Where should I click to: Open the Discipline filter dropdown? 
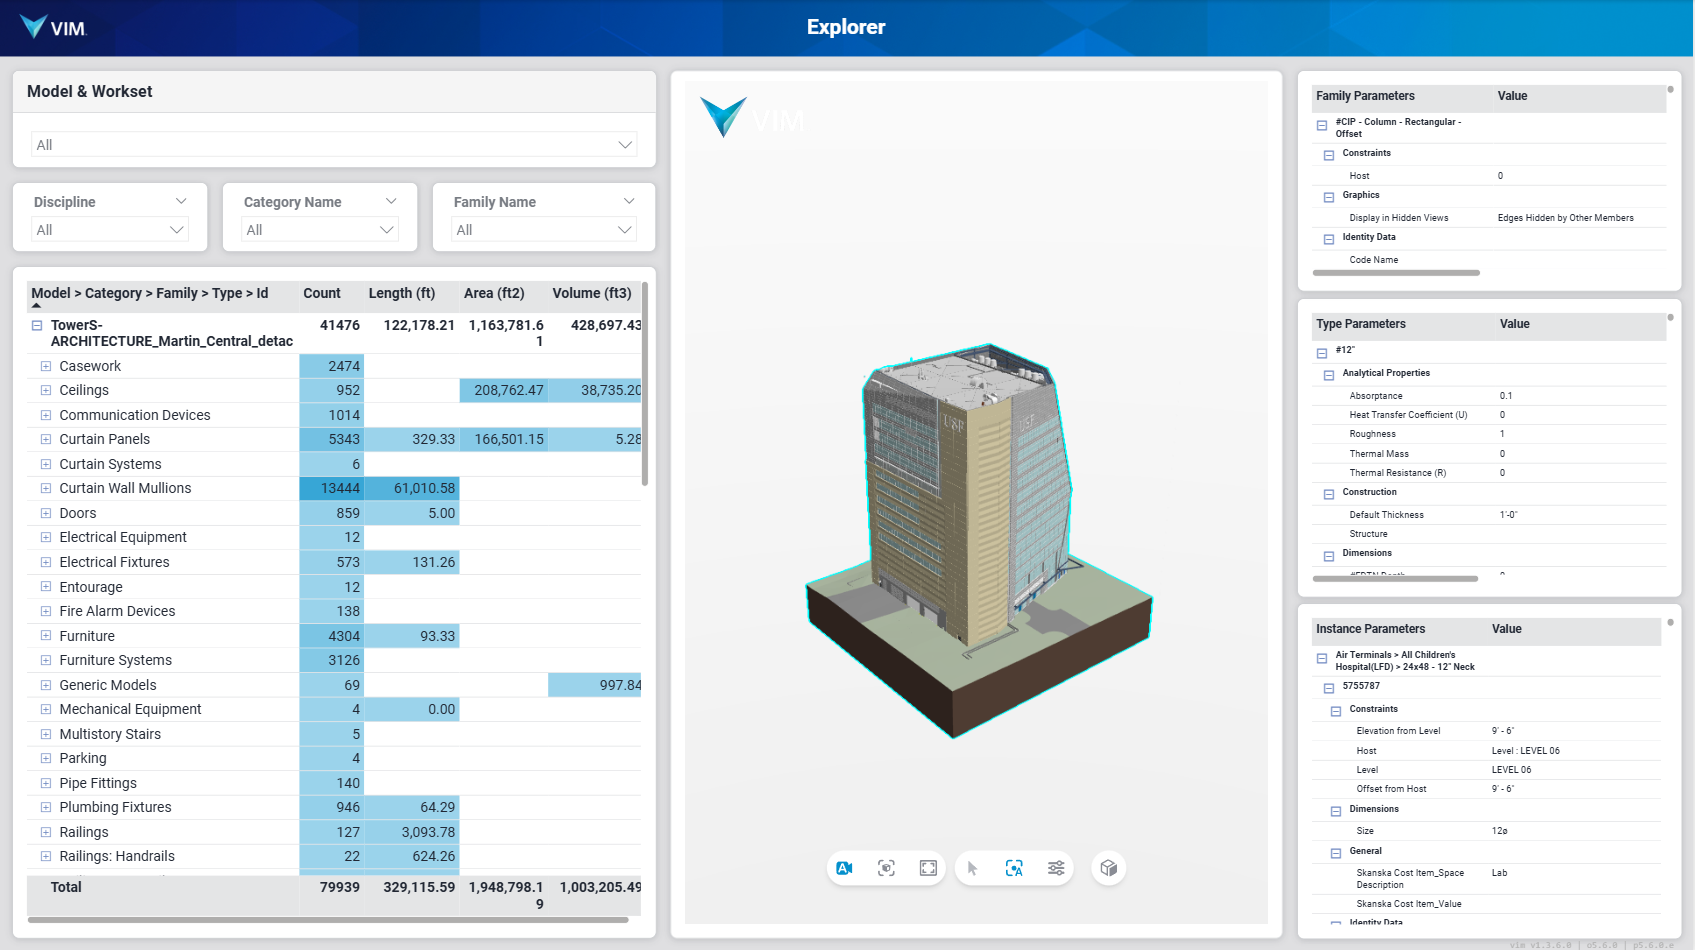[110, 230]
